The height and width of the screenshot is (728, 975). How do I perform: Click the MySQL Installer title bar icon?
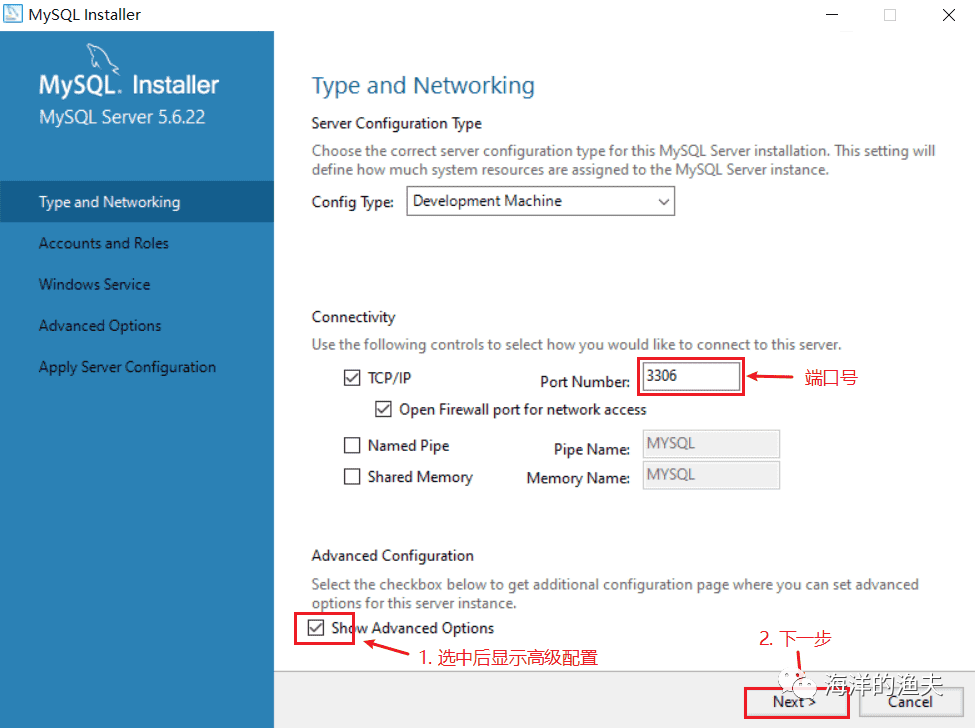pos(14,15)
